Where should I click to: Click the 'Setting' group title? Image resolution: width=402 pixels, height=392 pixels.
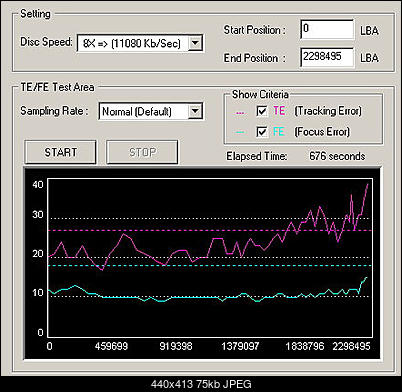35,14
